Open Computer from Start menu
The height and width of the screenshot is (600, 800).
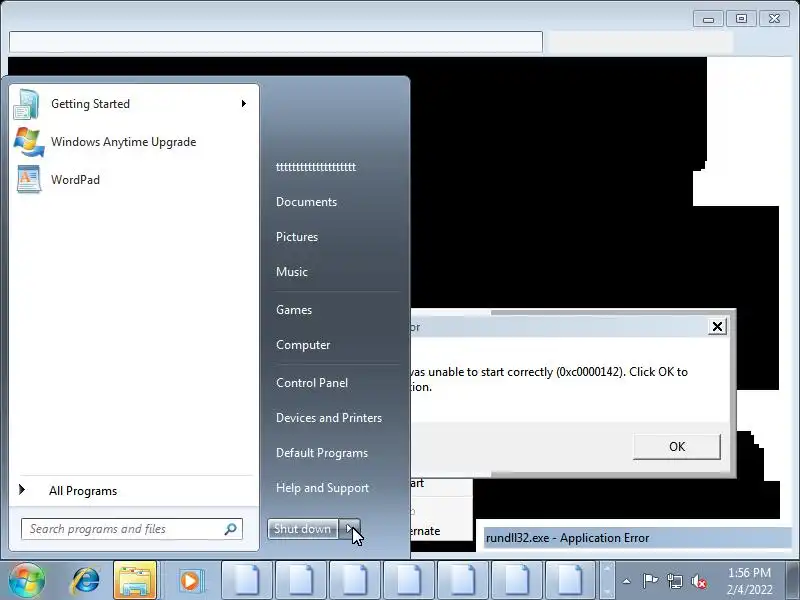(303, 345)
